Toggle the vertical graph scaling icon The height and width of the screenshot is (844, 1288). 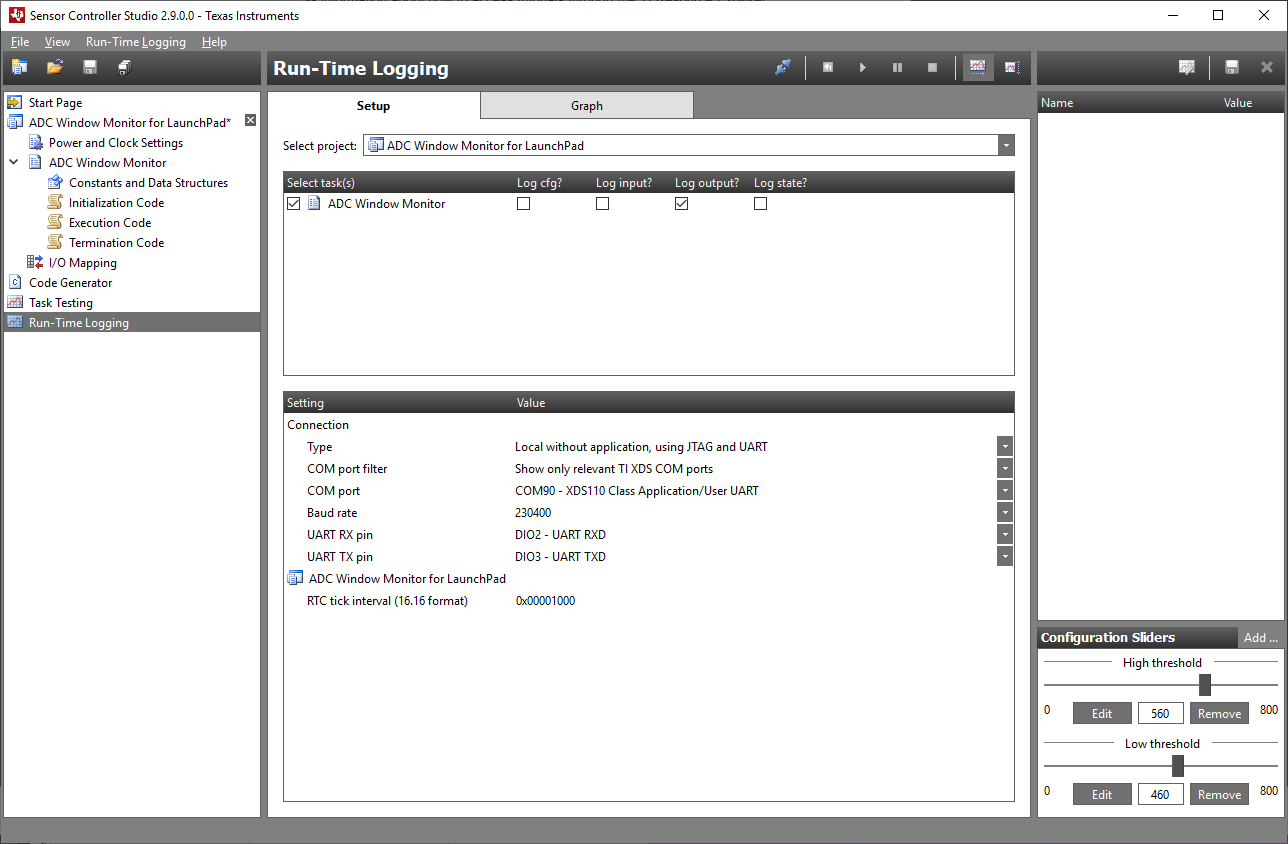(x=1012, y=67)
